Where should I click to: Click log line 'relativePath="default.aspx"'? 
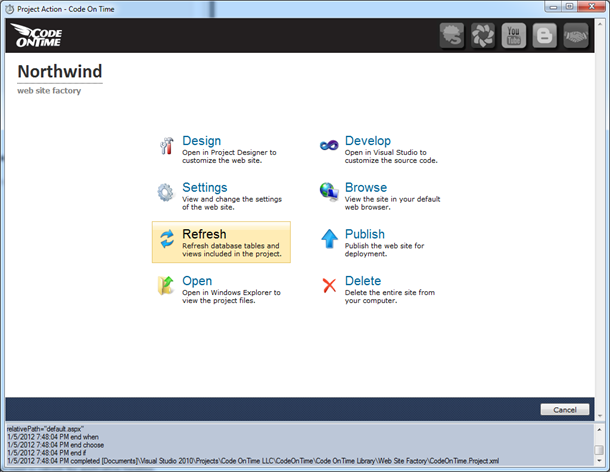coord(45,429)
